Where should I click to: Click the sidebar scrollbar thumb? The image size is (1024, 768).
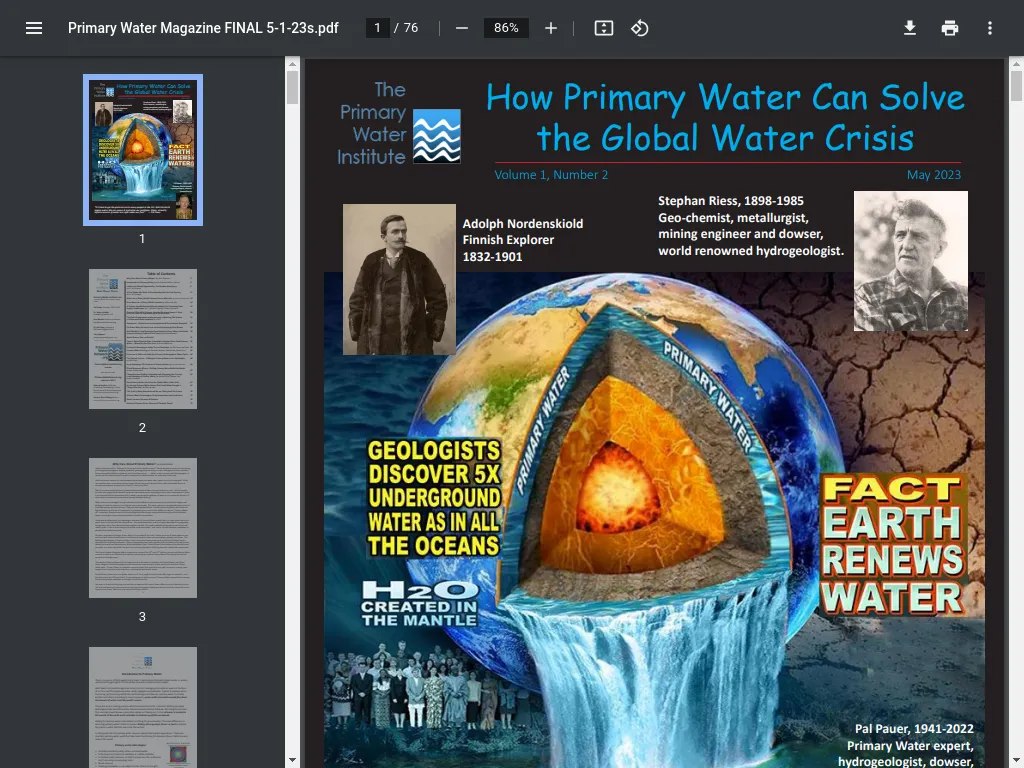pos(293,88)
